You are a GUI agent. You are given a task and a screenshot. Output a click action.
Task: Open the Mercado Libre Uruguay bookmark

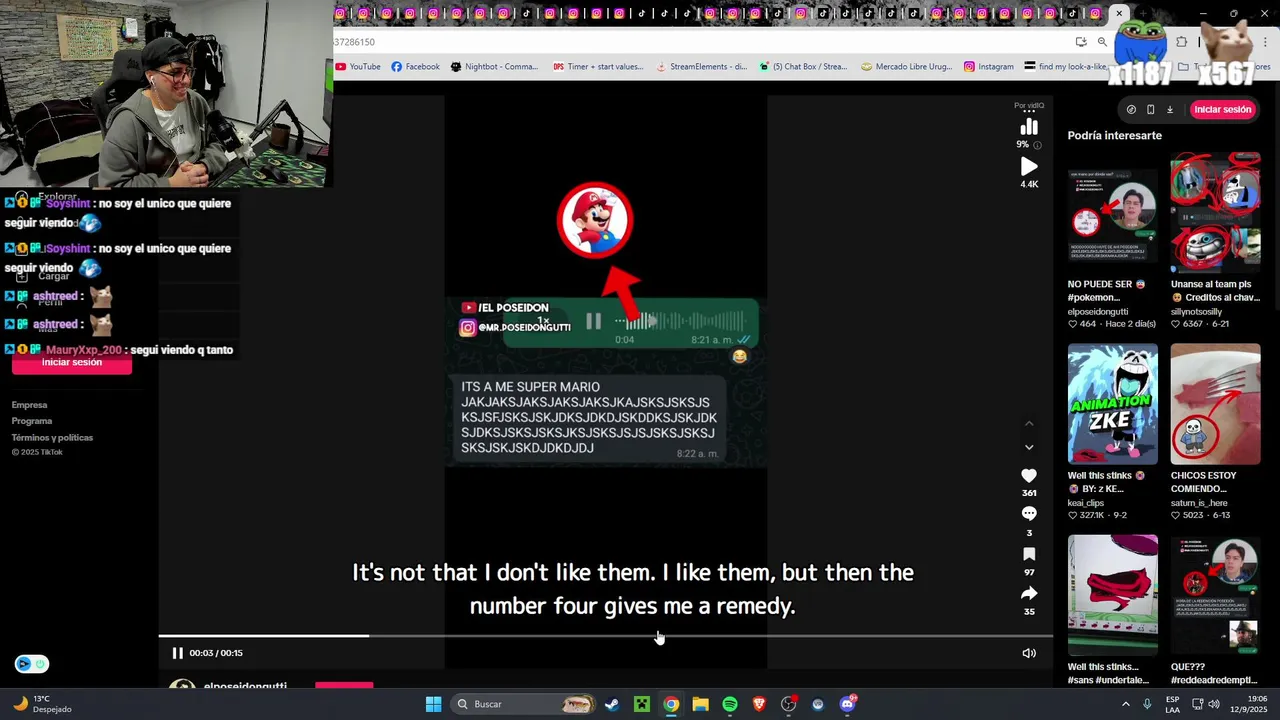coord(906,67)
